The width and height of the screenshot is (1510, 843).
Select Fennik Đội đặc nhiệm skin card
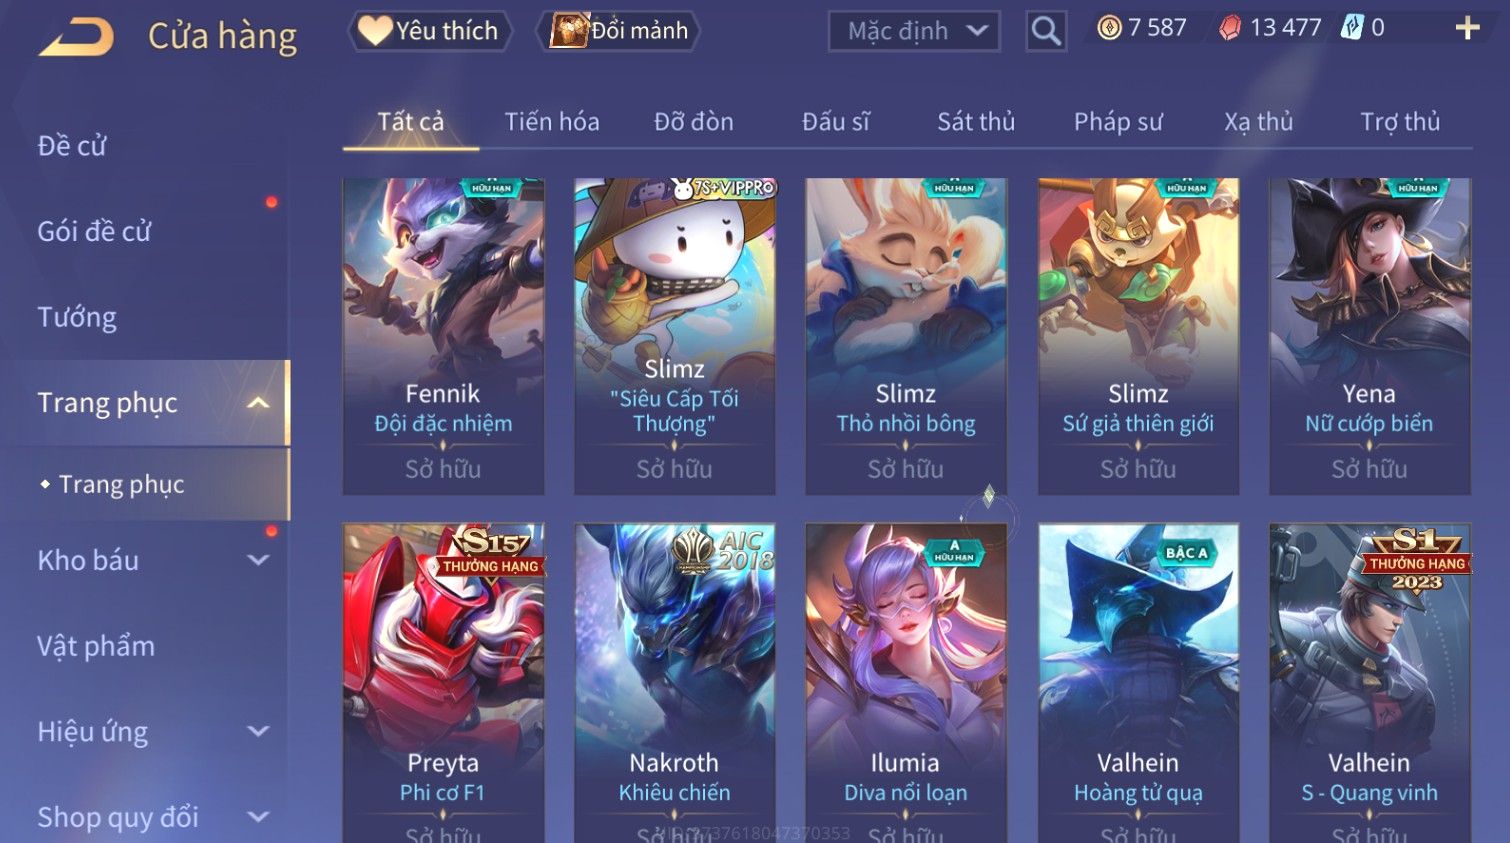(x=443, y=336)
